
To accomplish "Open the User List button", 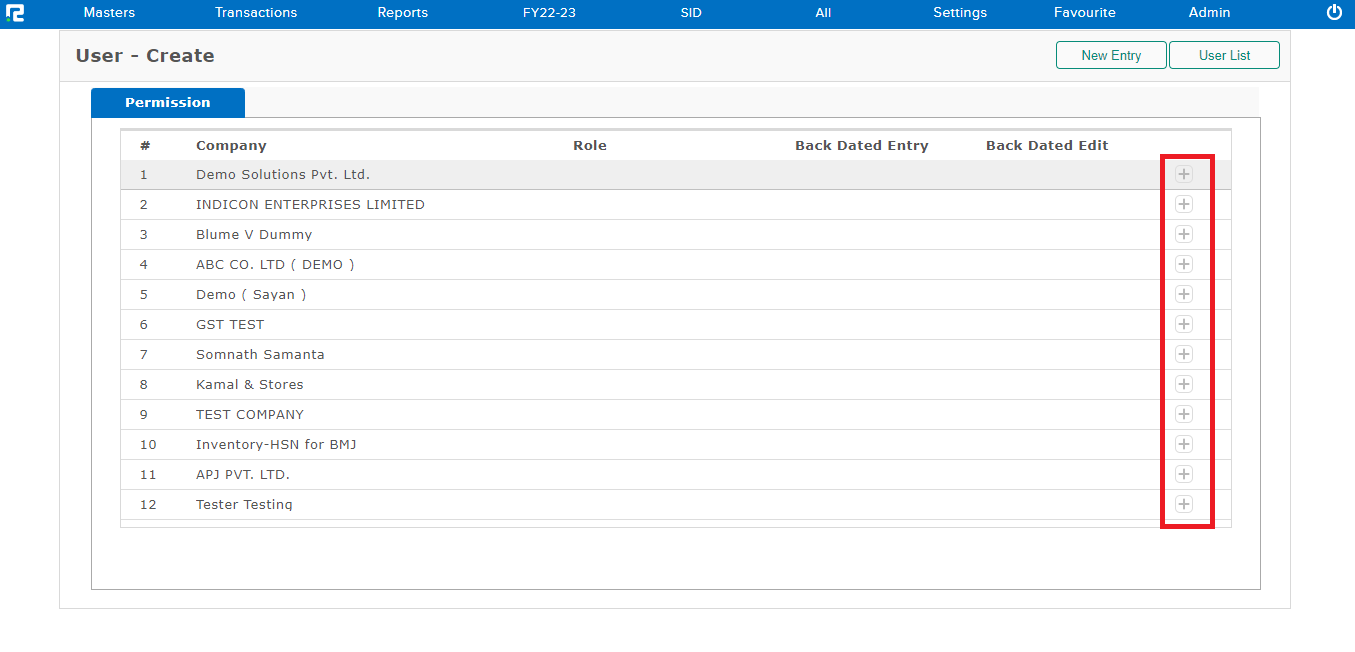I will (1224, 56).
